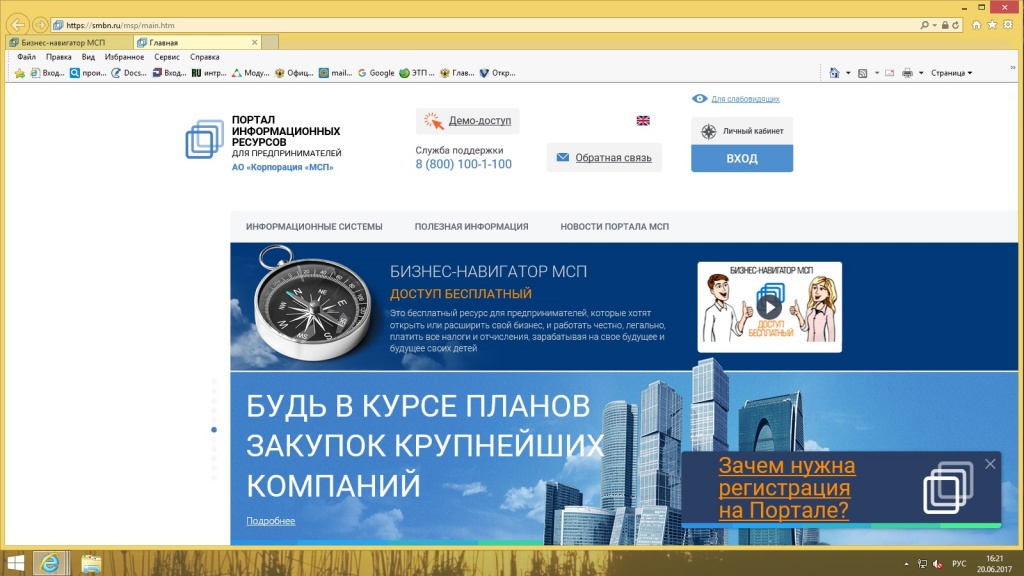Open the Офиц... favorites bookmark
Image resolution: width=1024 pixels, height=576 pixels.
coord(294,73)
